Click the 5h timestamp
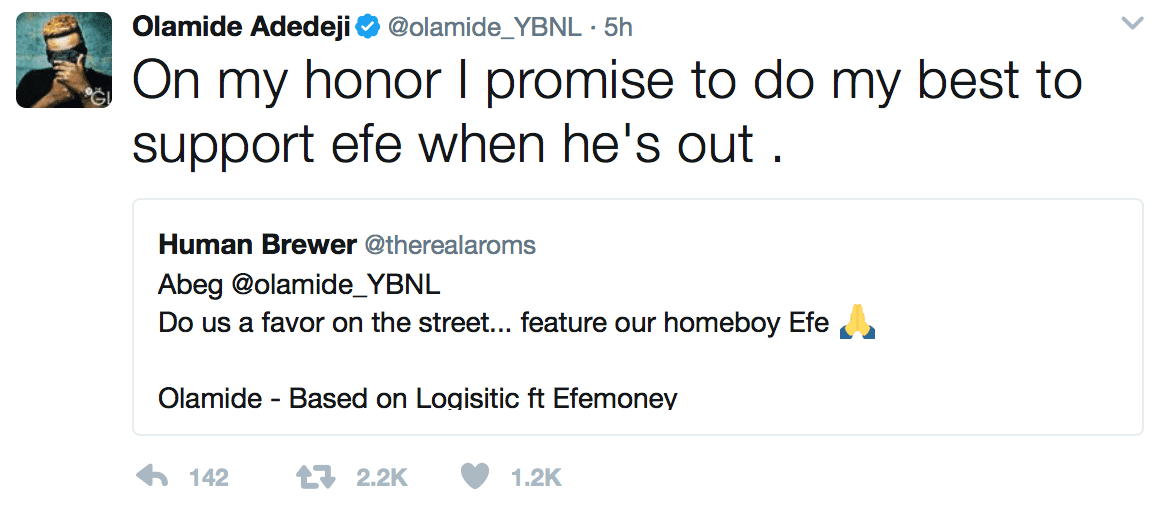 click(617, 27)
